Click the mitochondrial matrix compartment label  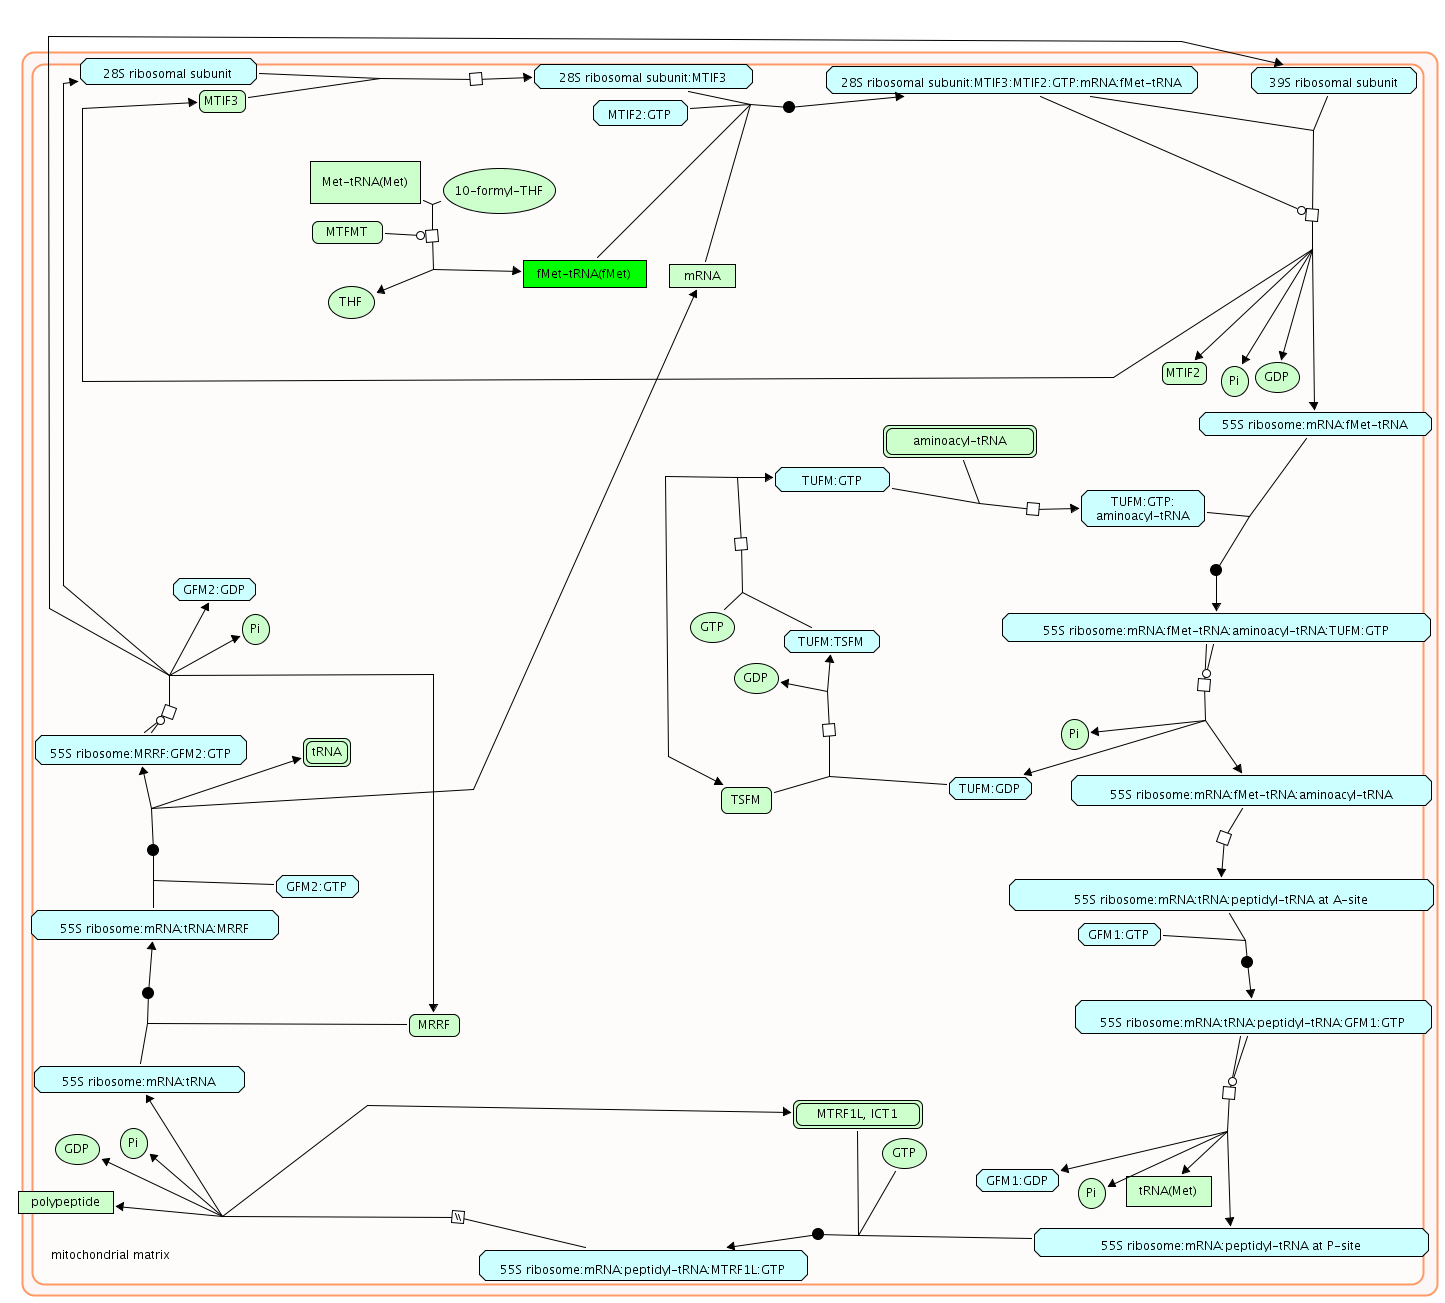[110, 1255]
